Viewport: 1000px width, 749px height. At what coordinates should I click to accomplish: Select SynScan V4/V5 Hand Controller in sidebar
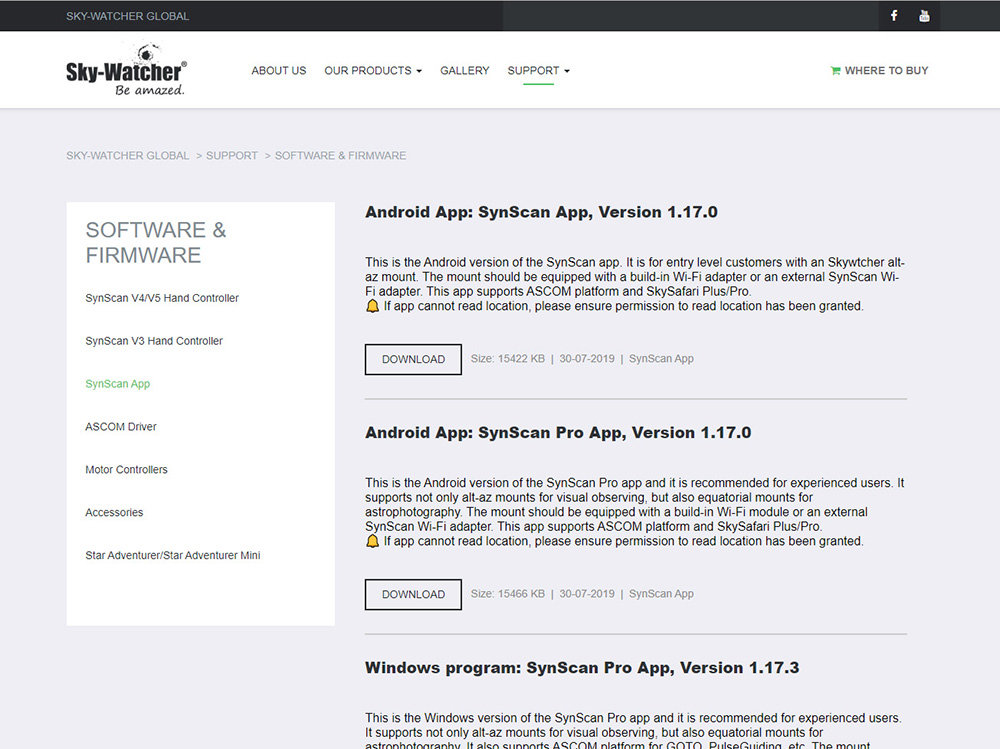click(162, 298)
